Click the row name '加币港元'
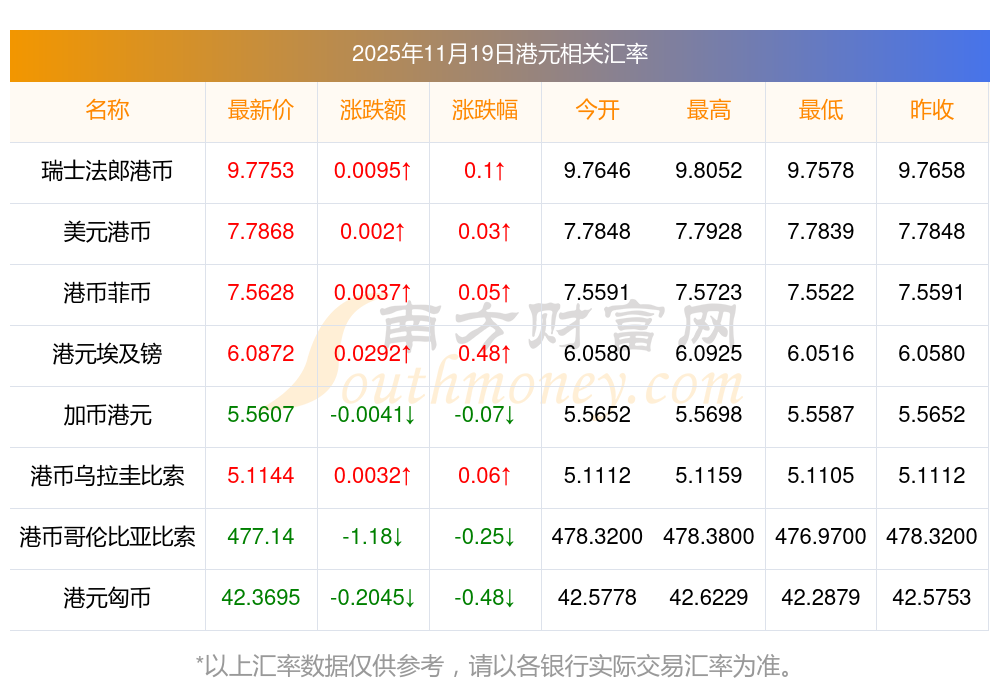 click(x=107, y=415)
